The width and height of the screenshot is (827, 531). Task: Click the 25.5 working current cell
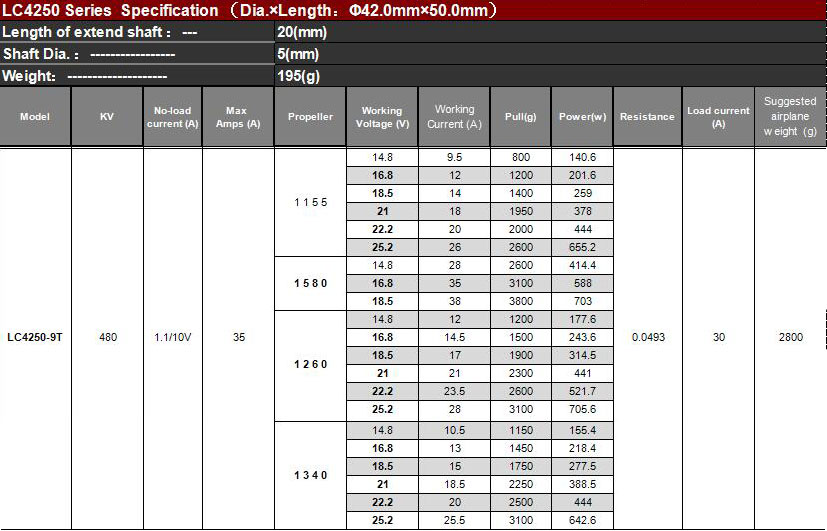[x=454, y=520]
